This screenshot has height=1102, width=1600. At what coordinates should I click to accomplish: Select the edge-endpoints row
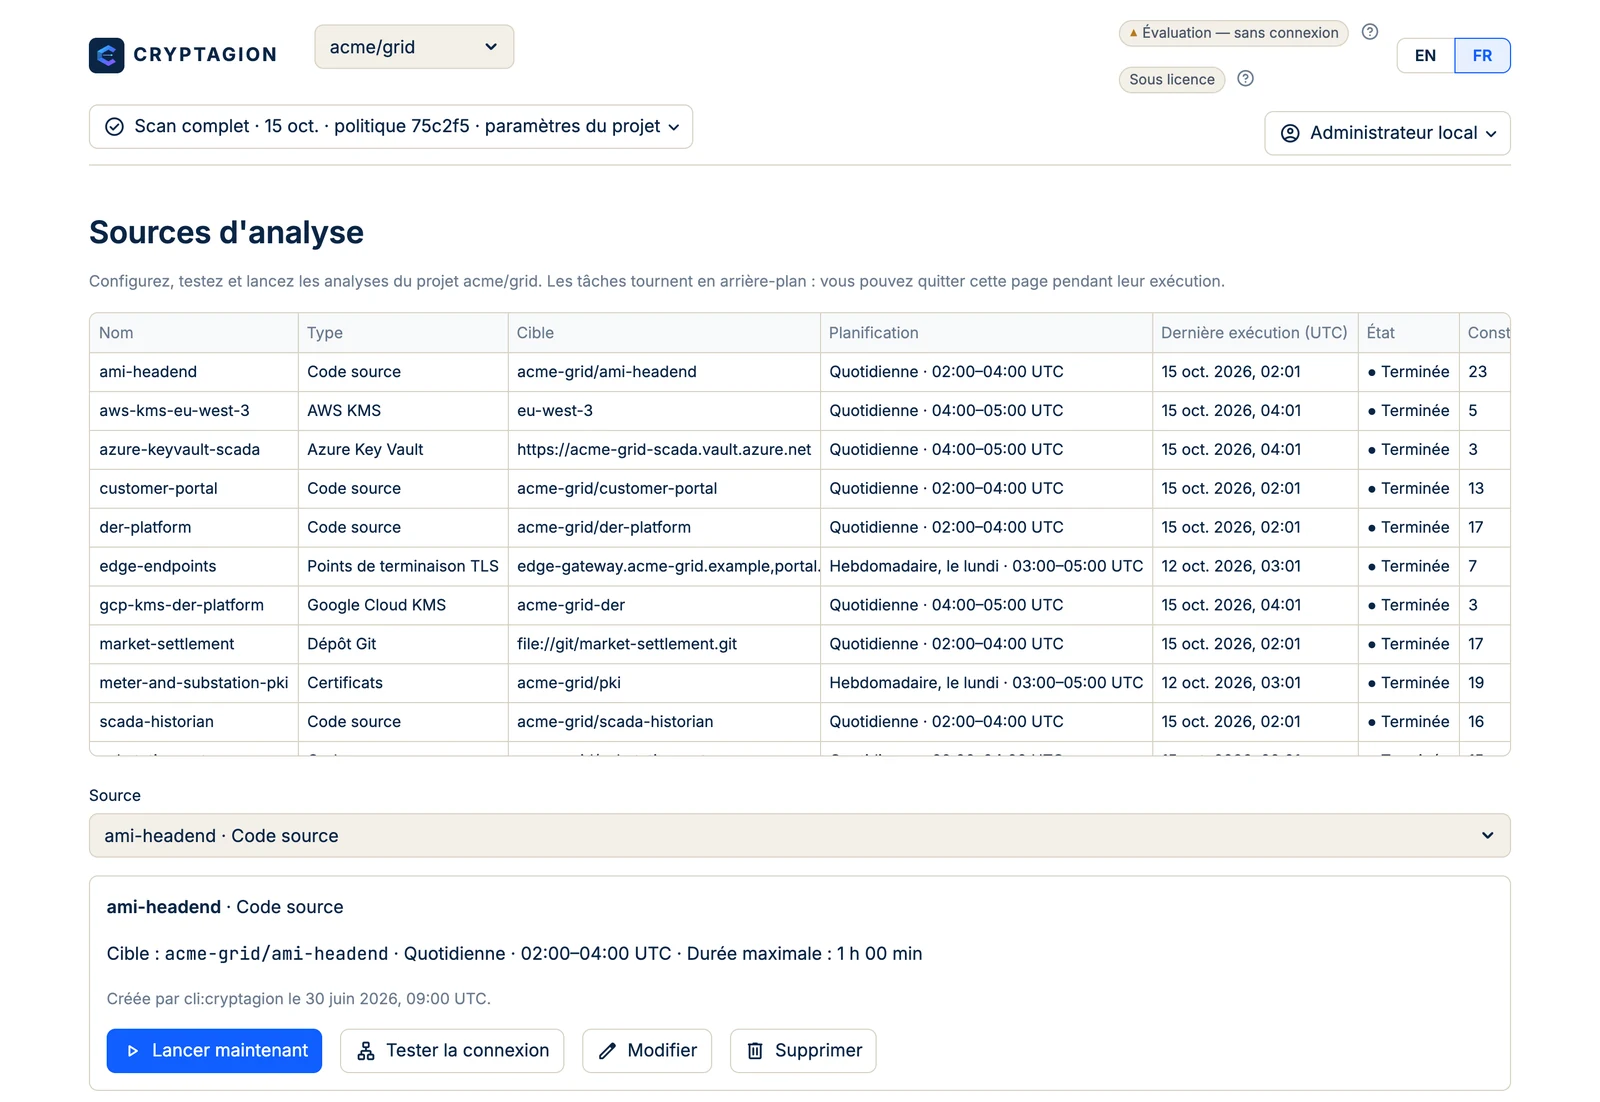[799, 566]
